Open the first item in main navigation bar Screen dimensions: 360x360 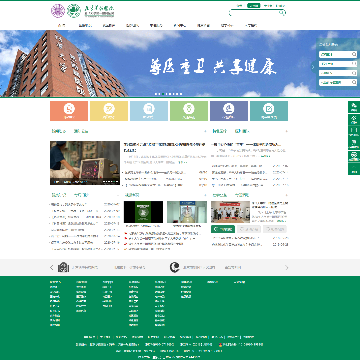pyautogui.click(x=61, y=25)
